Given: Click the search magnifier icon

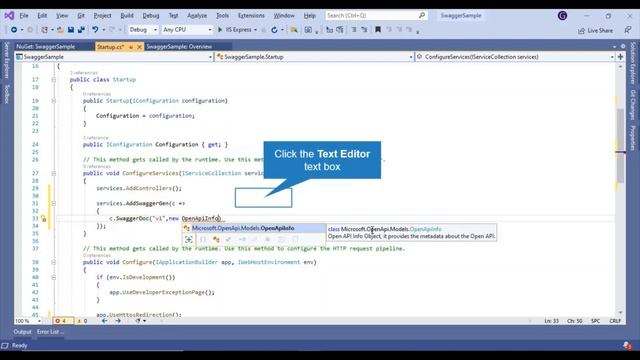Looking at the screenshot, I should tap(422, 16).
